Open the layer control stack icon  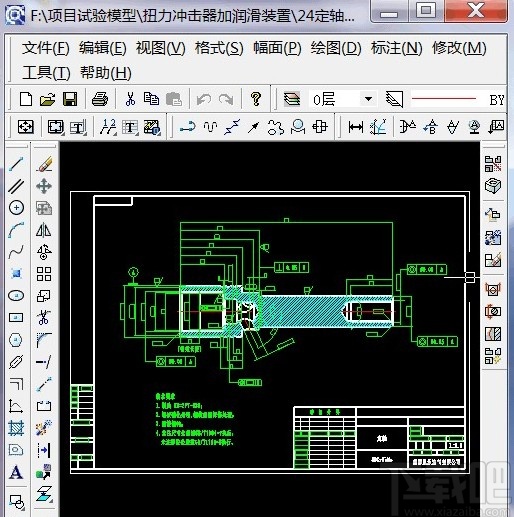point(292,99)
